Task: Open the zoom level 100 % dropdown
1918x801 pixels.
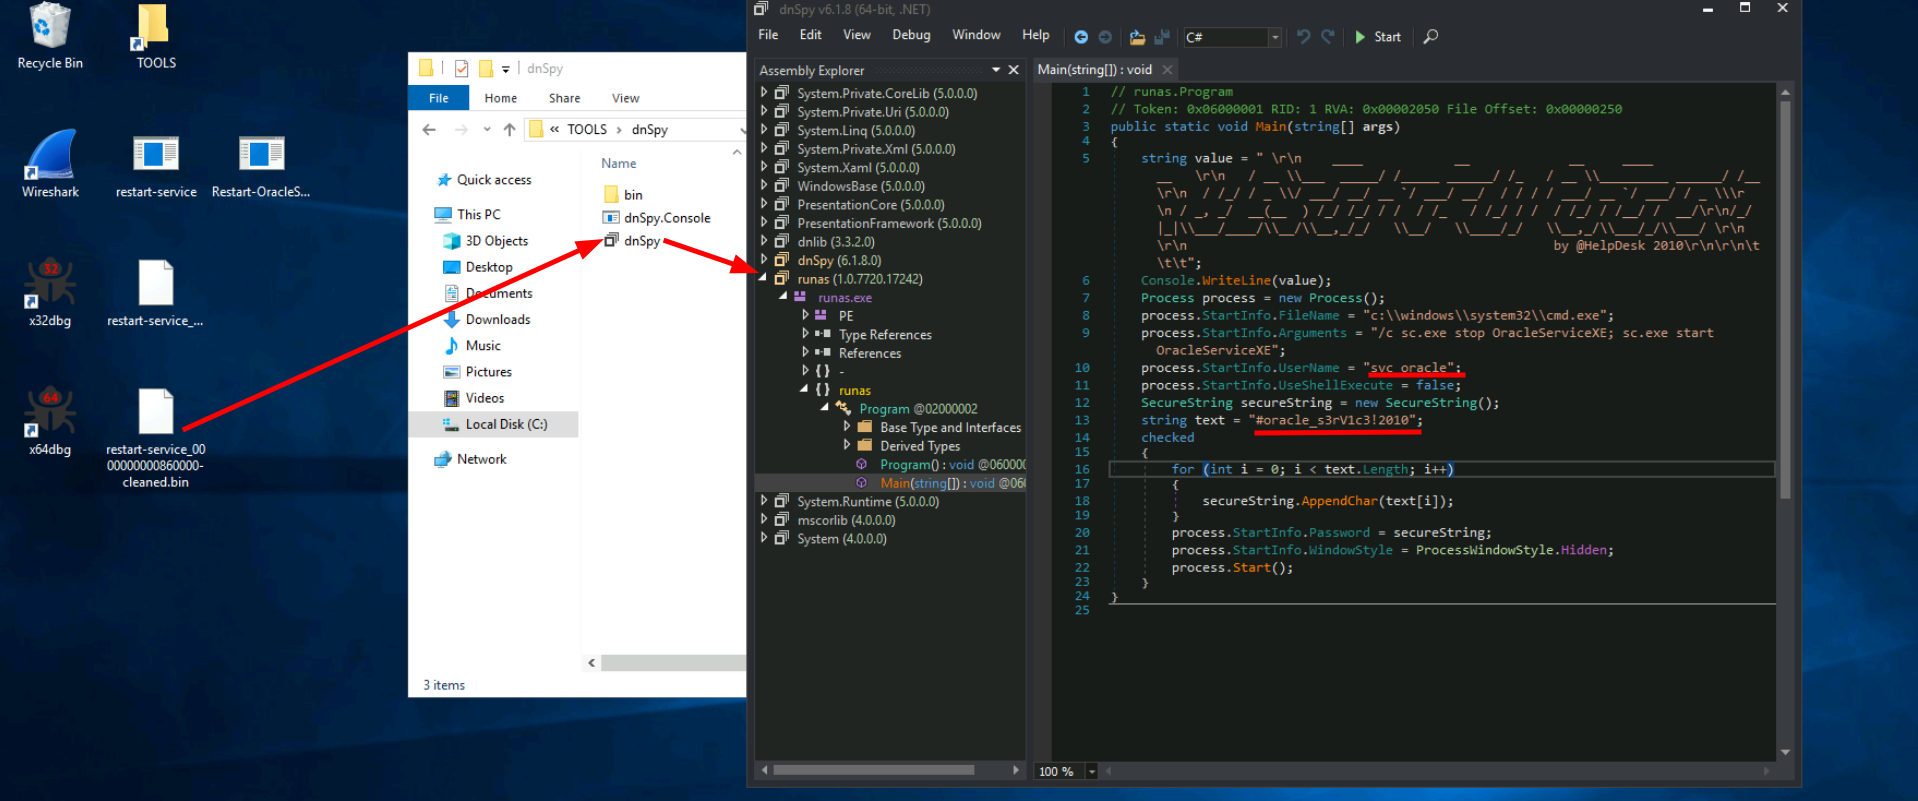Action: pos(1091,771)
